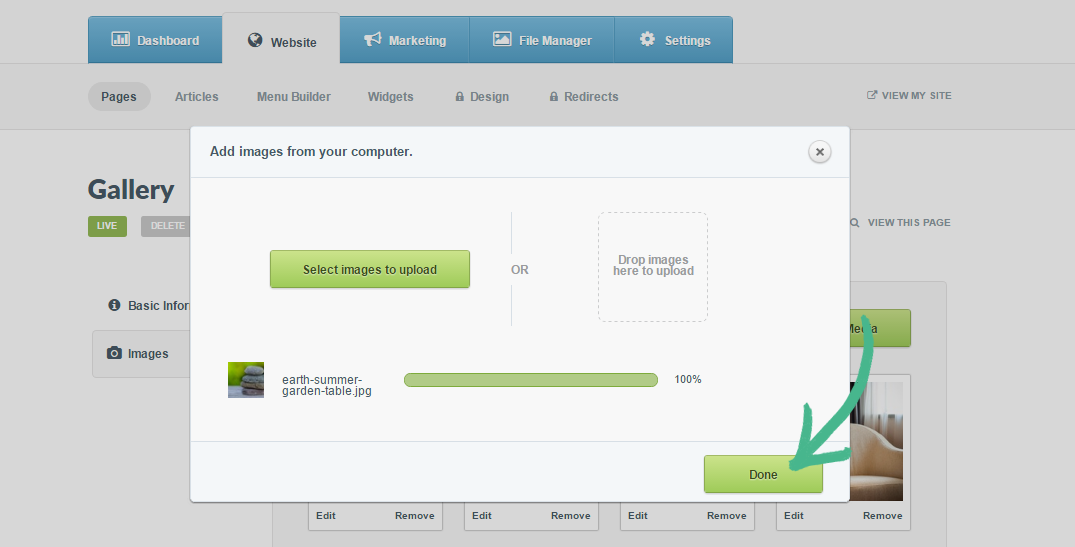Image resolution: width=1075 pixels, height=547 pixels.
Task: Click the earth-summer-garden-table.jpg thumbnail
Action: point(246,380)
